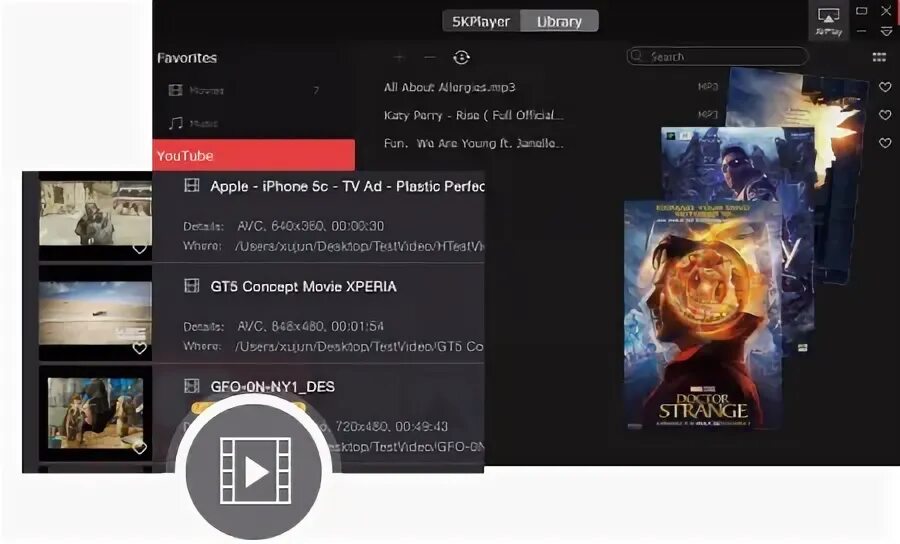Open the window dropdown menu arrow
The height and width of the screenshot is (544, 900).
(886, 32)
